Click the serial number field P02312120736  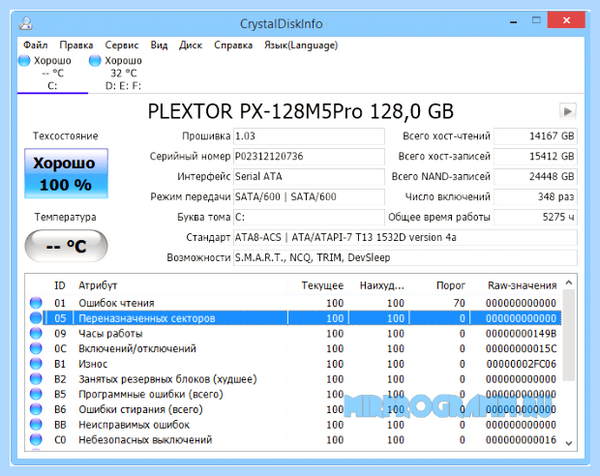308,156
